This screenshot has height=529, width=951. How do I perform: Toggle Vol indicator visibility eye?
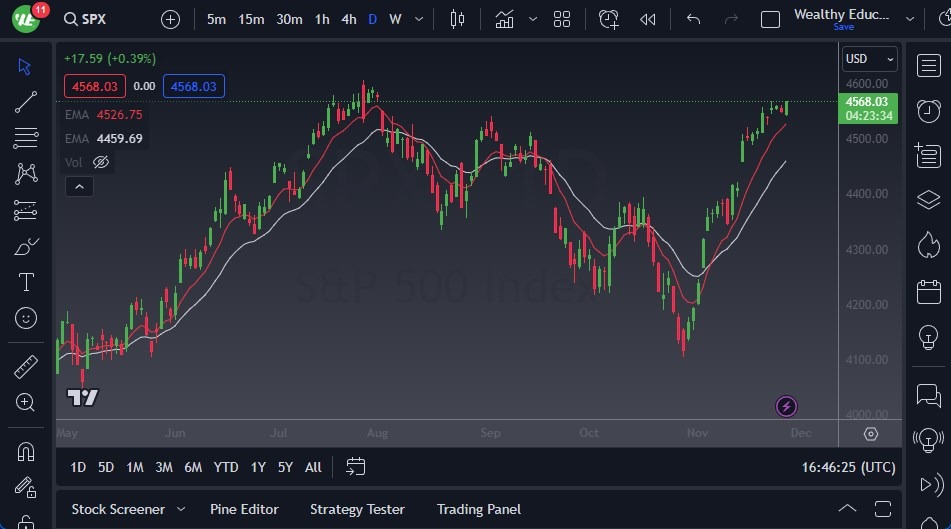[x=101, y=162]
